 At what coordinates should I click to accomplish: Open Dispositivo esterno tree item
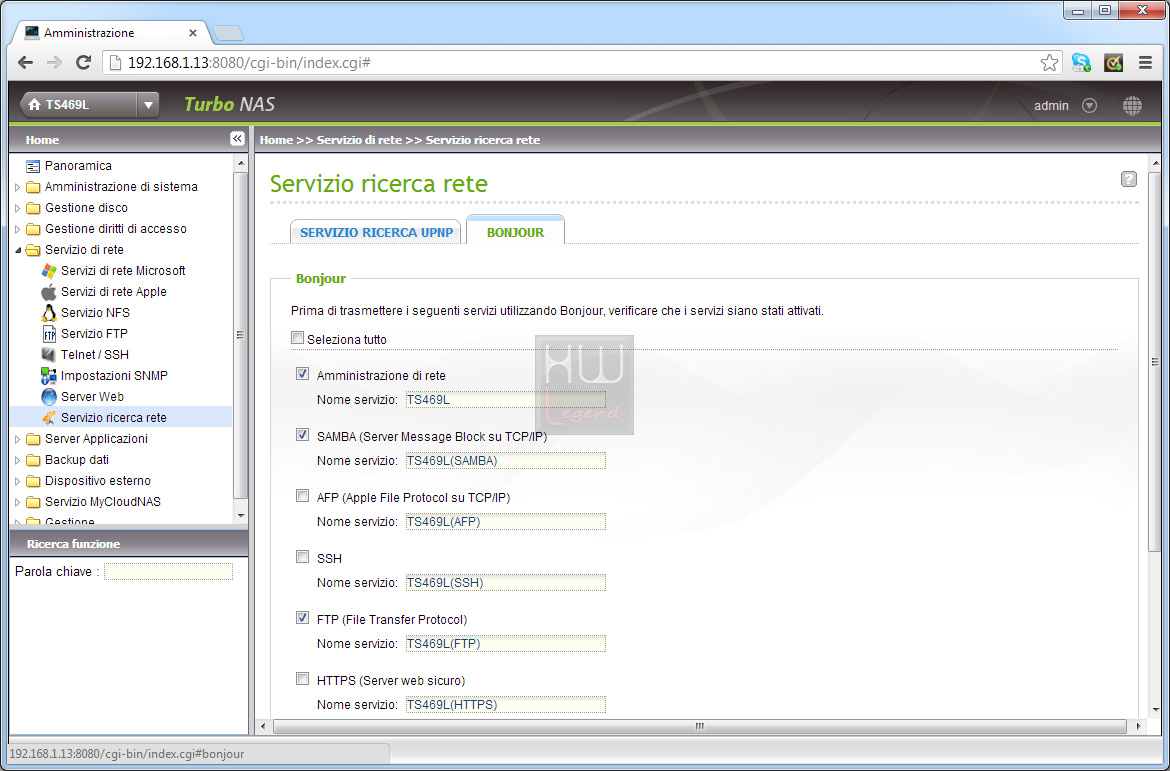coord(98,481)
